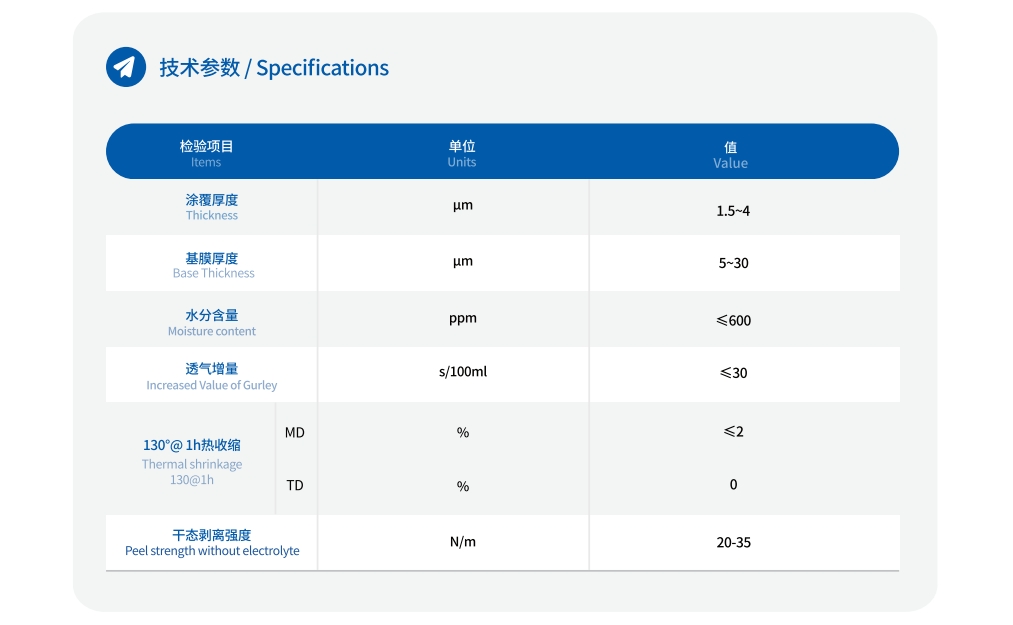The width and height of the screenshot is (1013, 625).
Task: Click the MD sub-row label
Action: click(295, 432)
